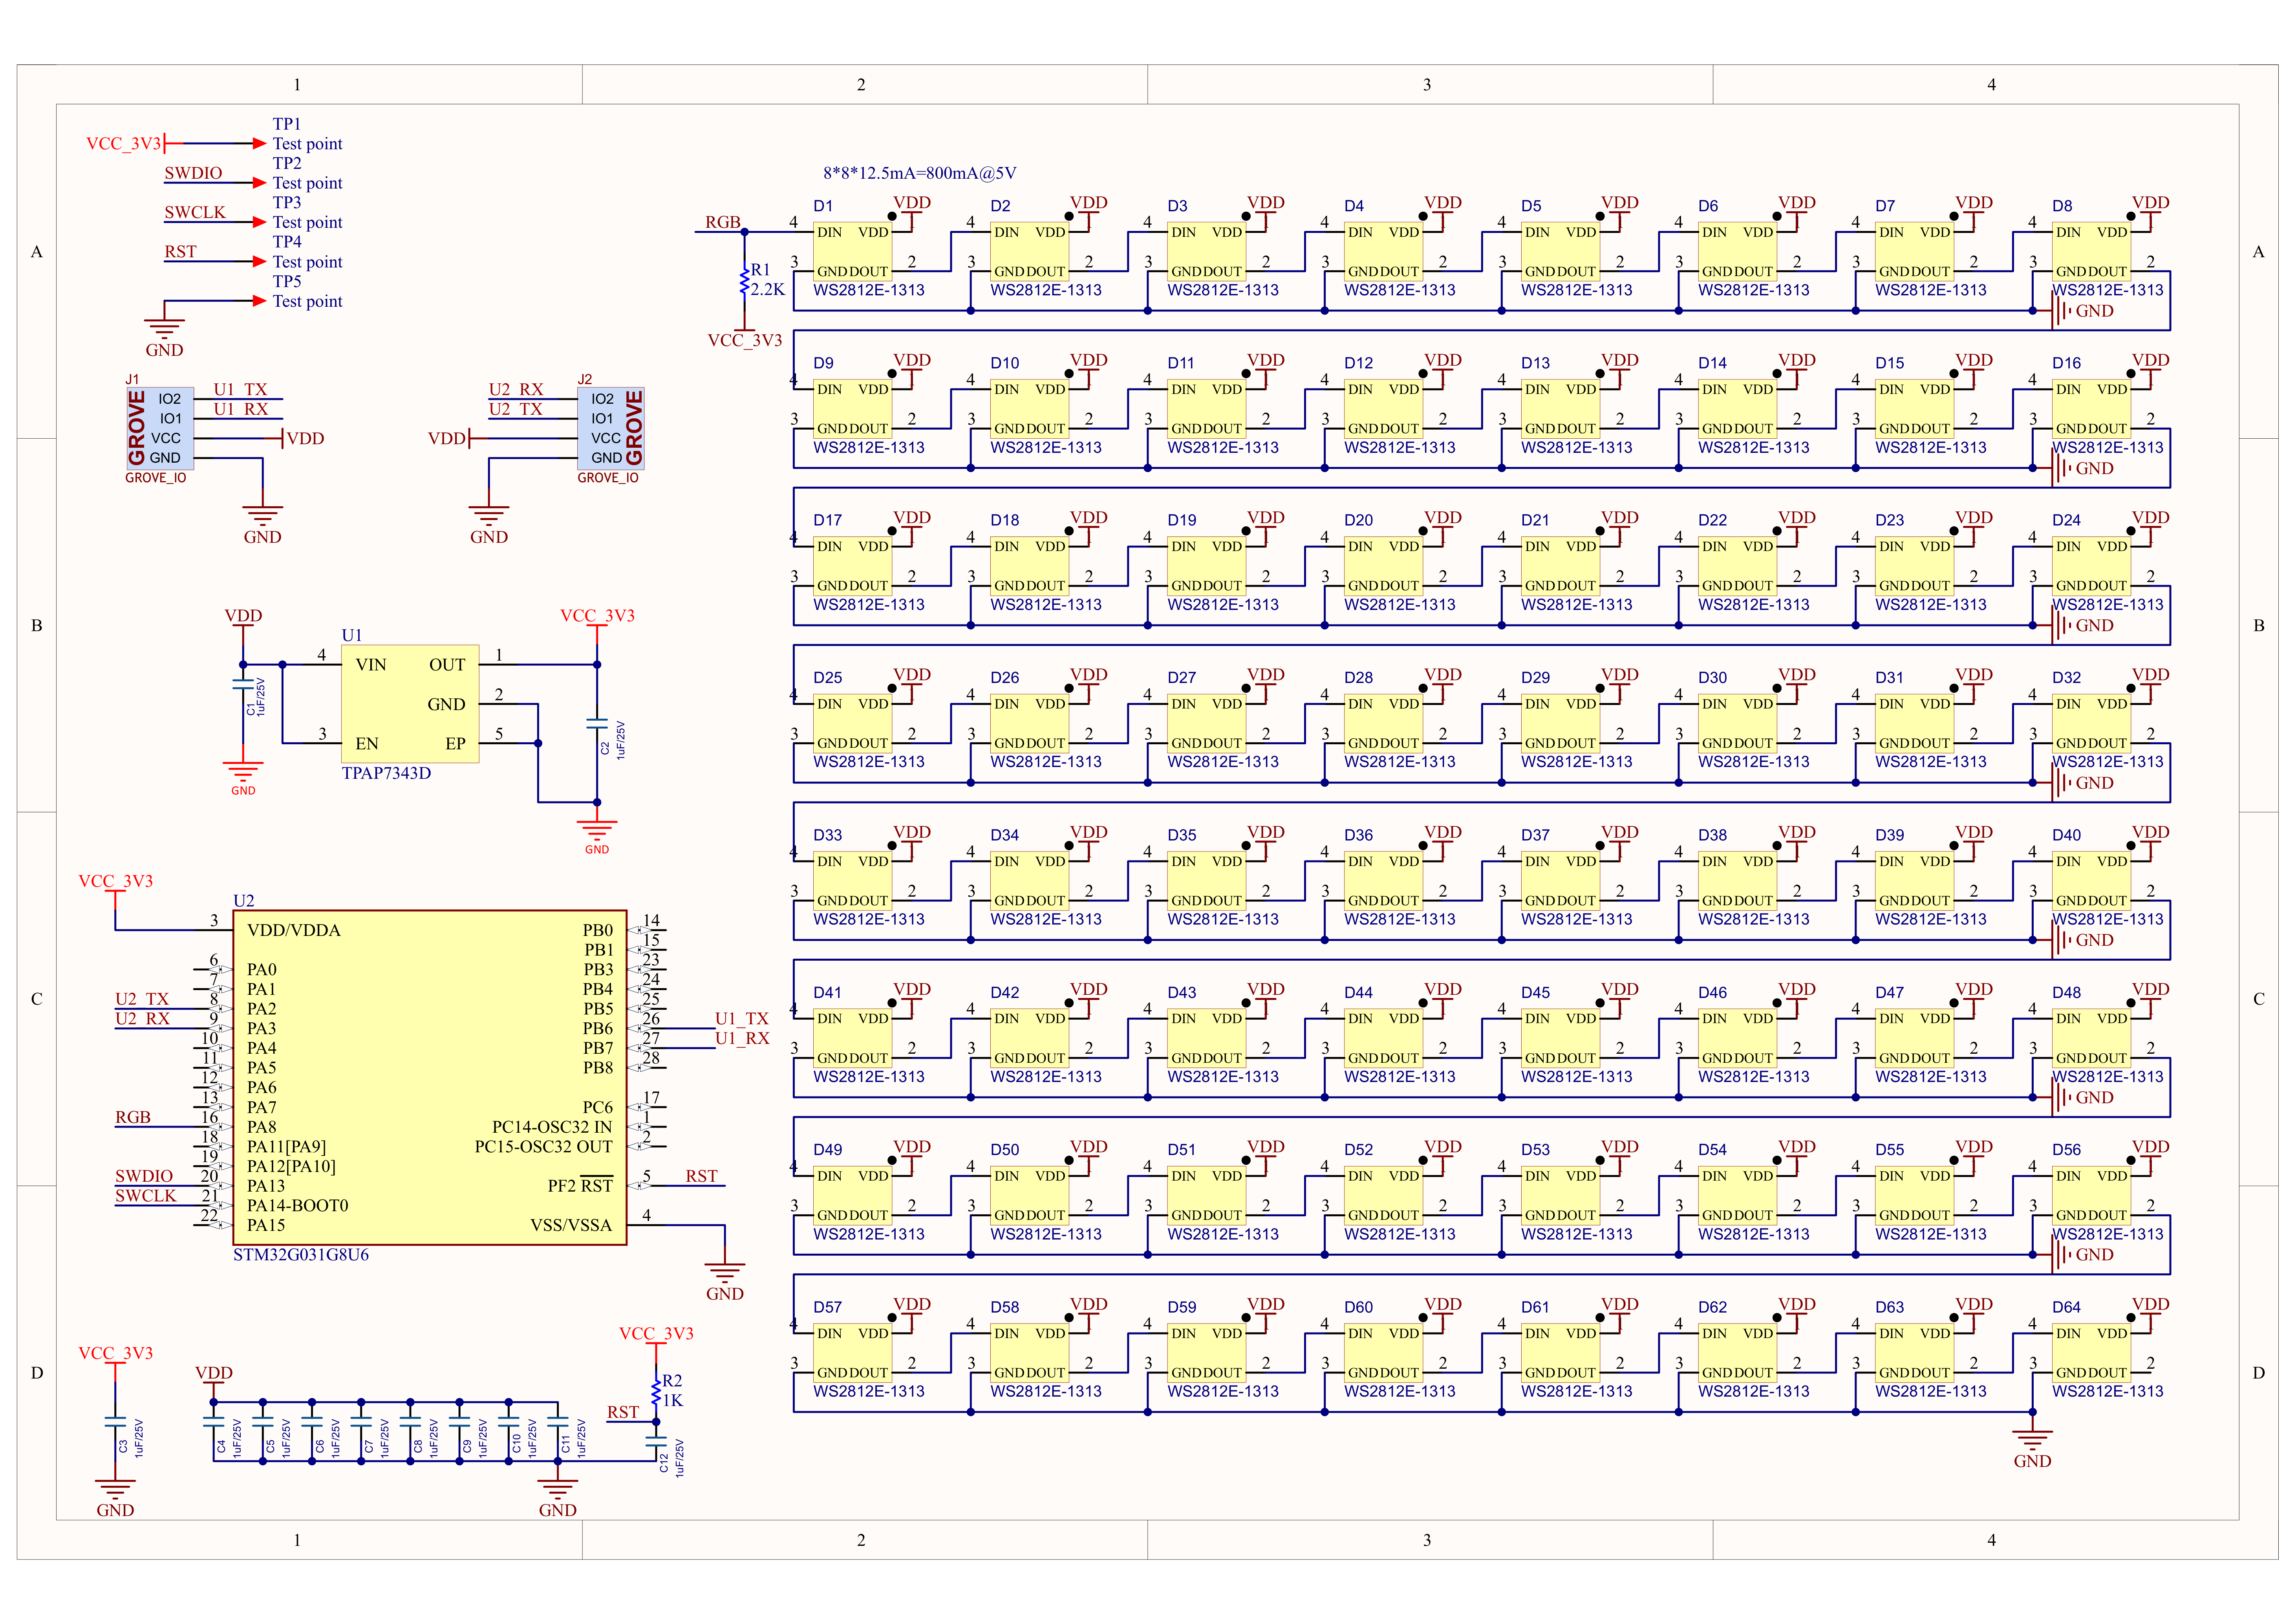Screen dimensions: 2296x1624
Task: Select capacitor C3 under VCC_3V3
Action: (x=115, y=1421)
